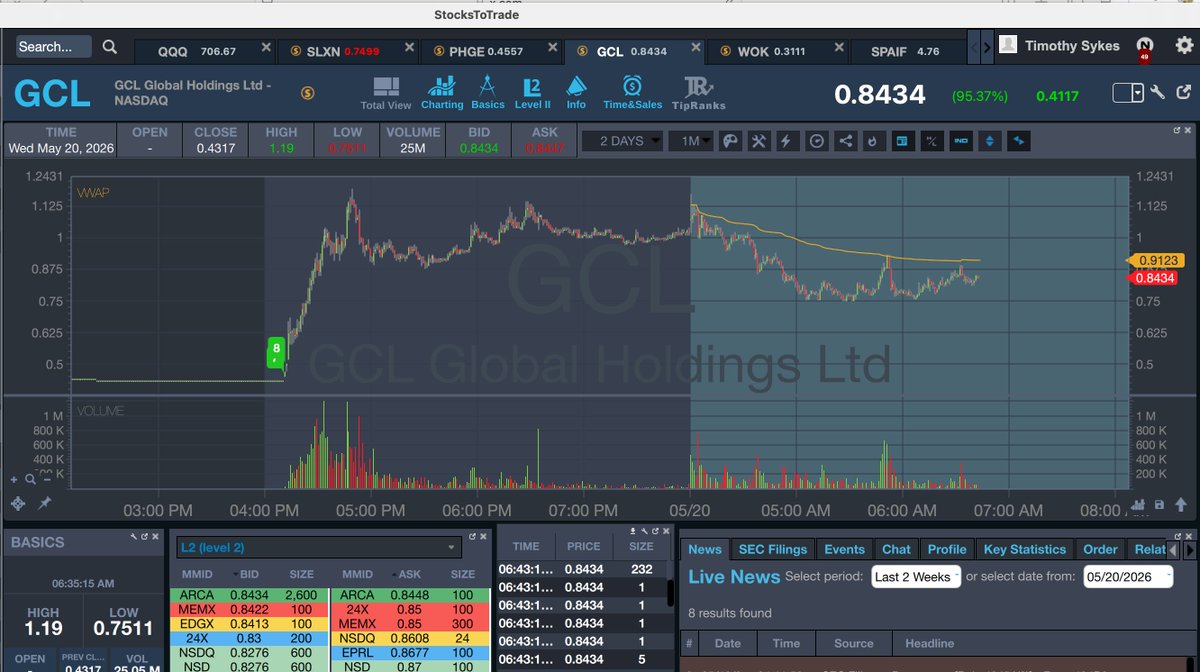
Task: Click the up arrow icon at chart bottom-right
Action: [1181, 506]
